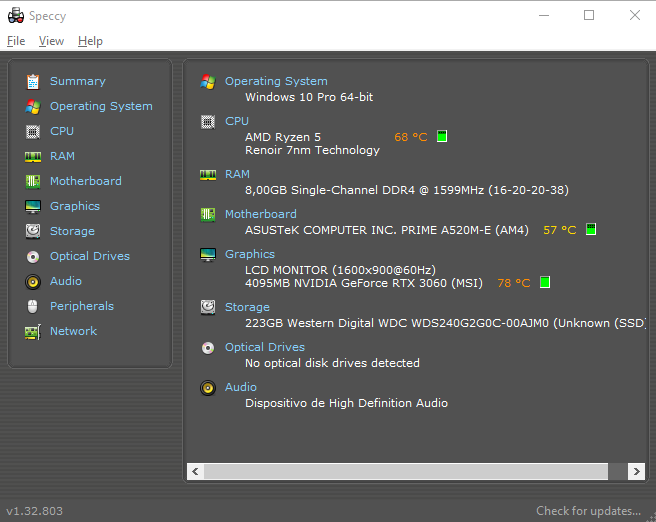Click the Operating System Windows flag sidebar icon
Image resolution: width=656 pixels, height=522 pixels.
click(x=33, y=107)
